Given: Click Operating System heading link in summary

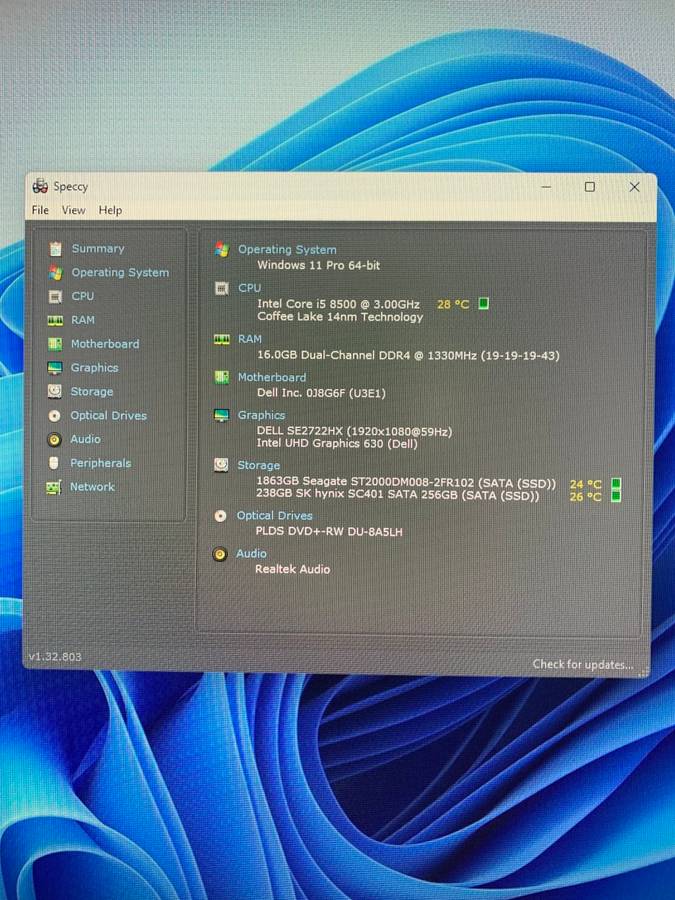Looking at the screenshot, I should 288,250.
